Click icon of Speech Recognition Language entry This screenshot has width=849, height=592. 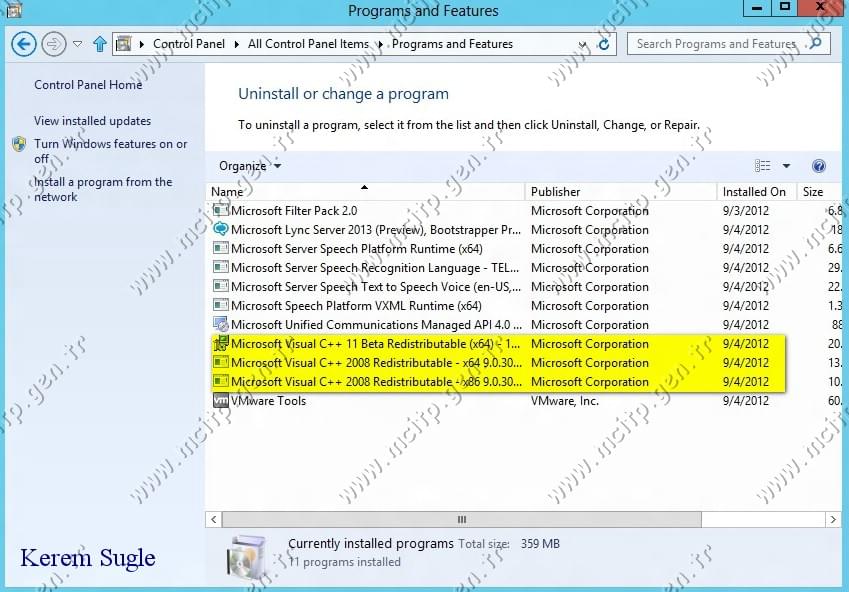[220, 267]
